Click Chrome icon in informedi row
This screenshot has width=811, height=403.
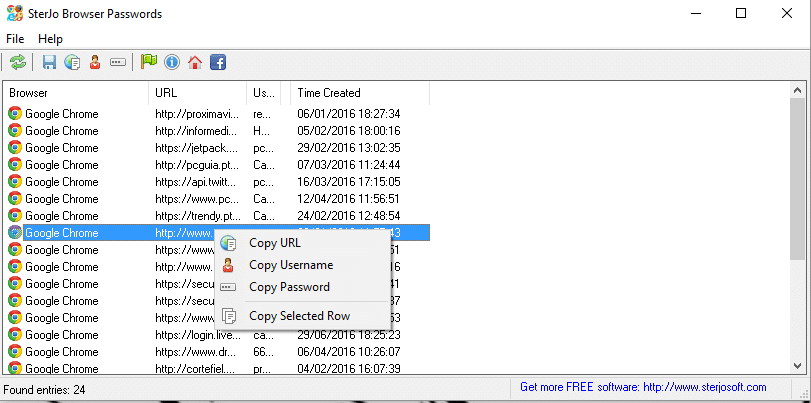pos(15,130)
